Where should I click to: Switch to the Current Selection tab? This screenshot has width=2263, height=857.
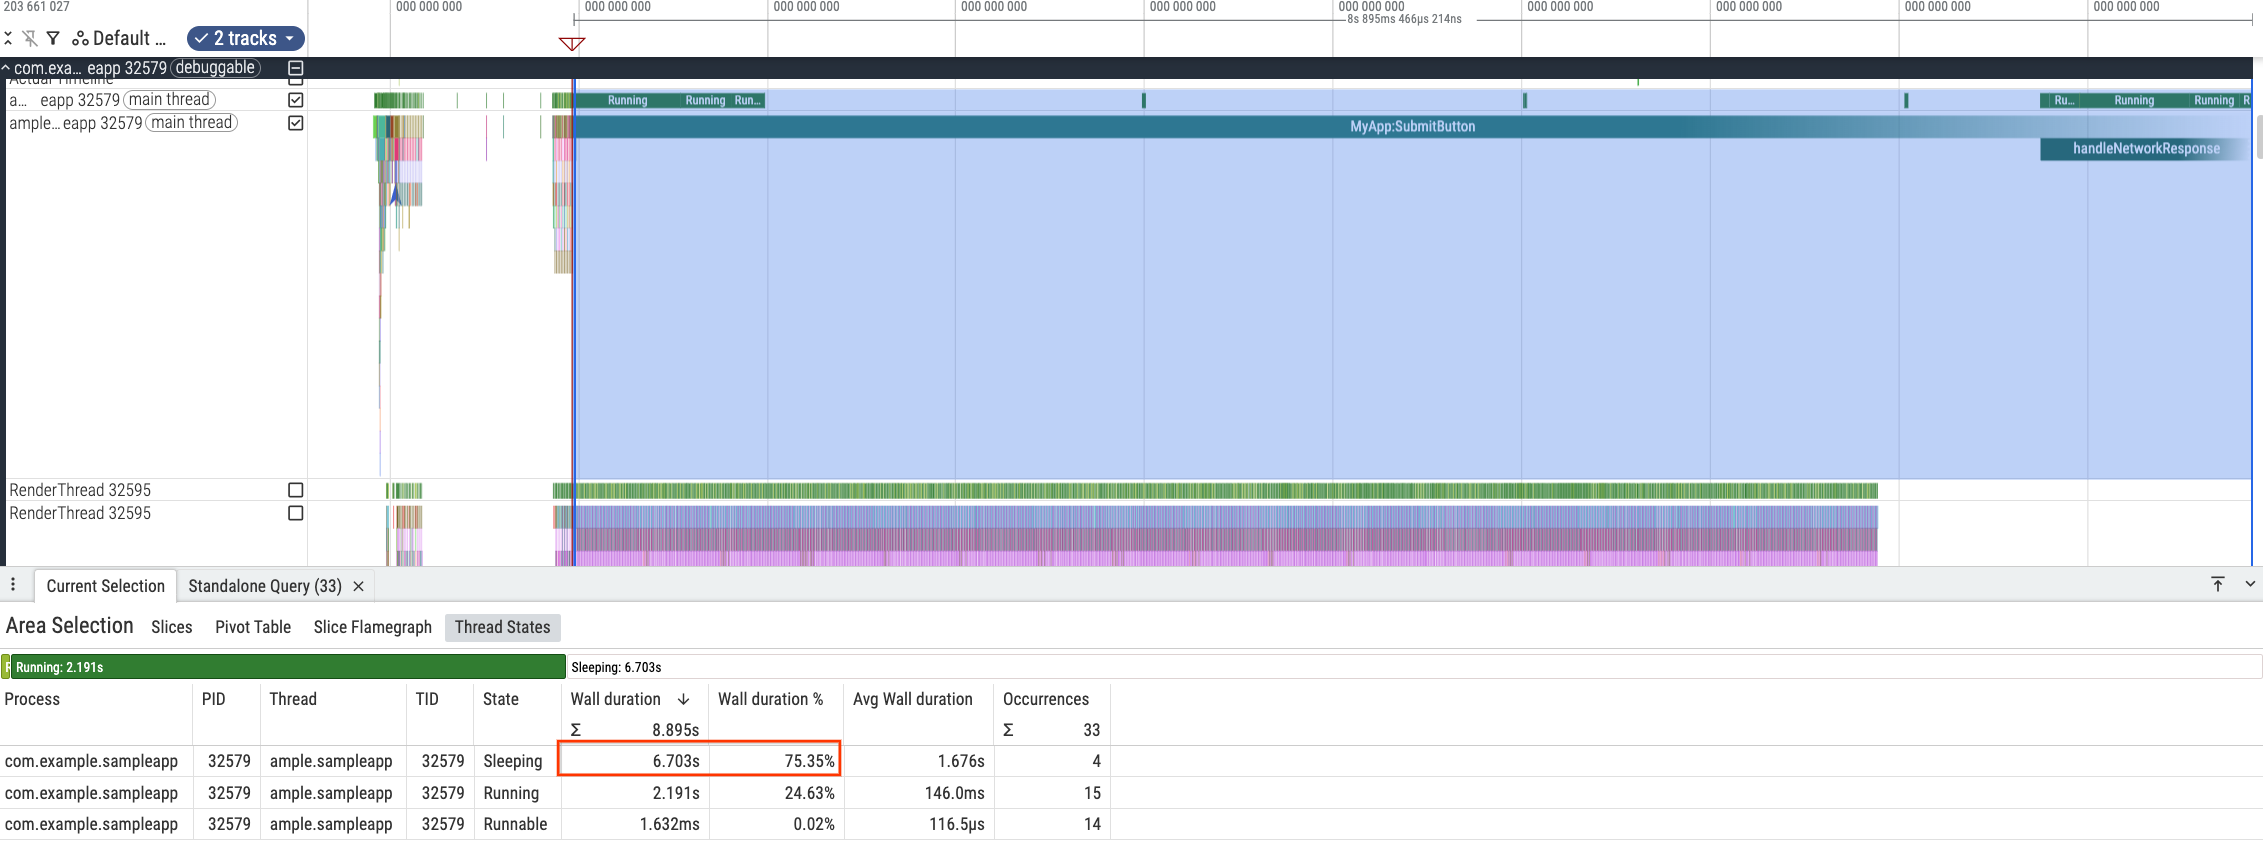[105, 587]
